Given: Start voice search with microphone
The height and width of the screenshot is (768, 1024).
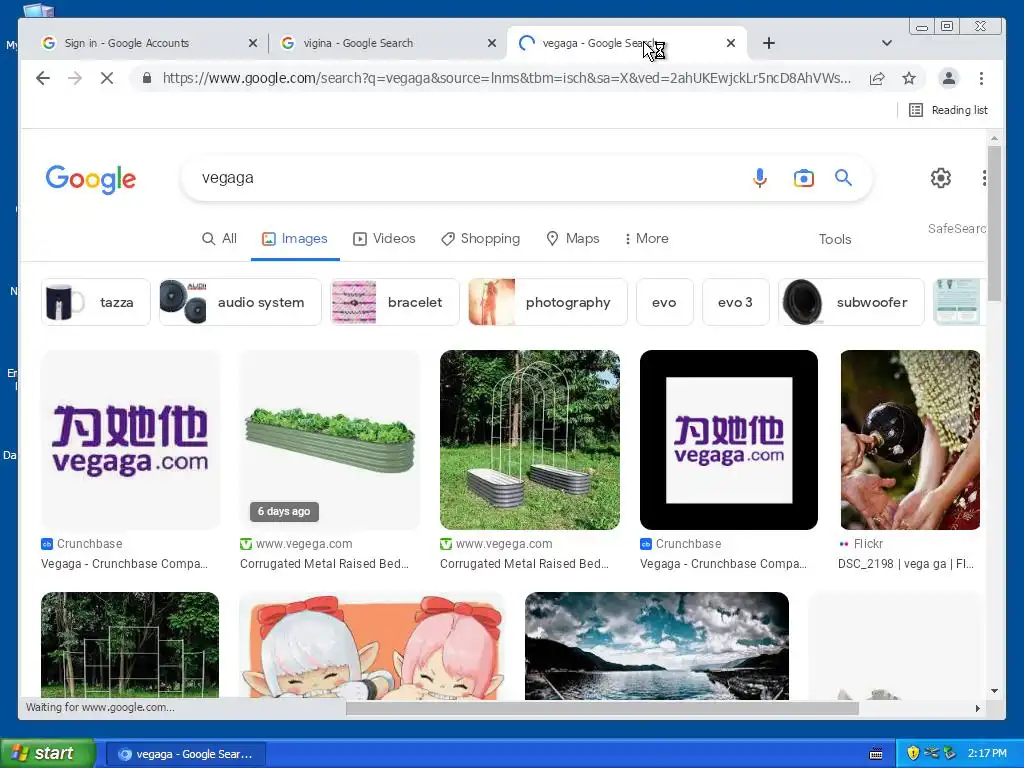Looking at the screenshot, I should pos(760,178).
